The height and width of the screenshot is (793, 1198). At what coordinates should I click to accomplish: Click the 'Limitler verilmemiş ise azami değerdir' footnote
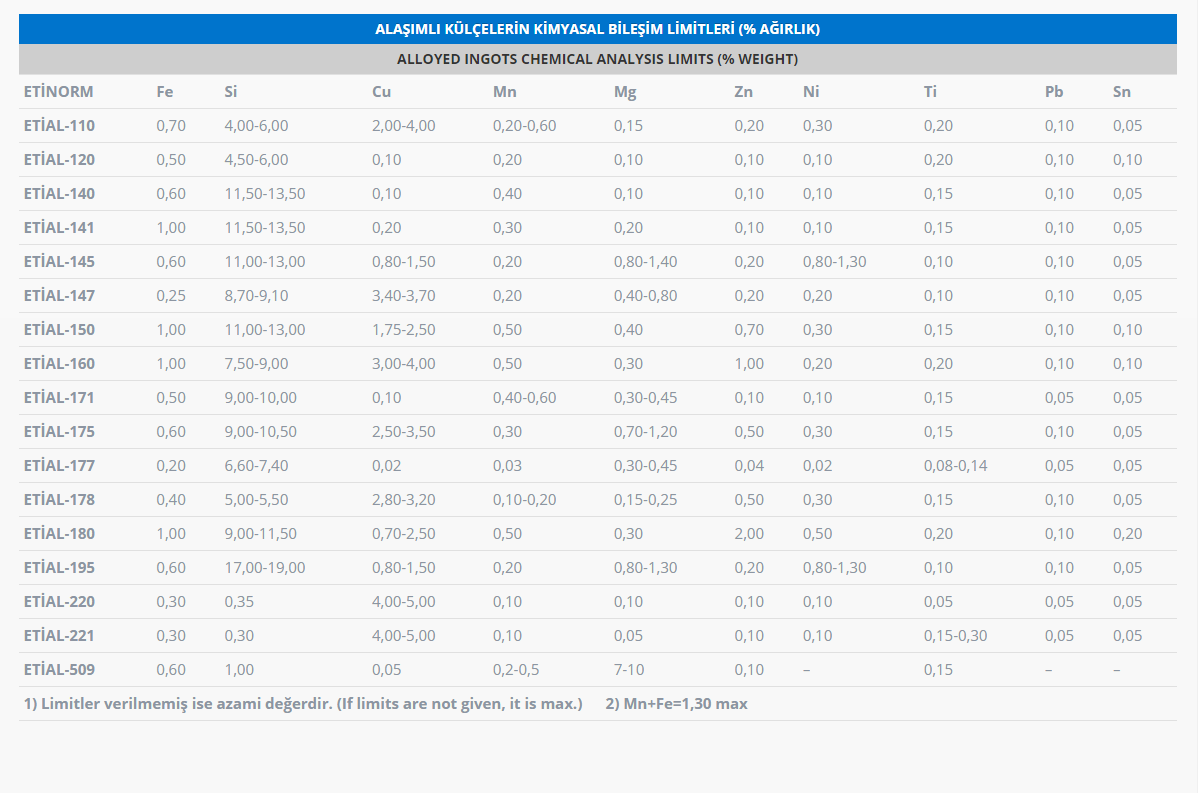point(302,704)
